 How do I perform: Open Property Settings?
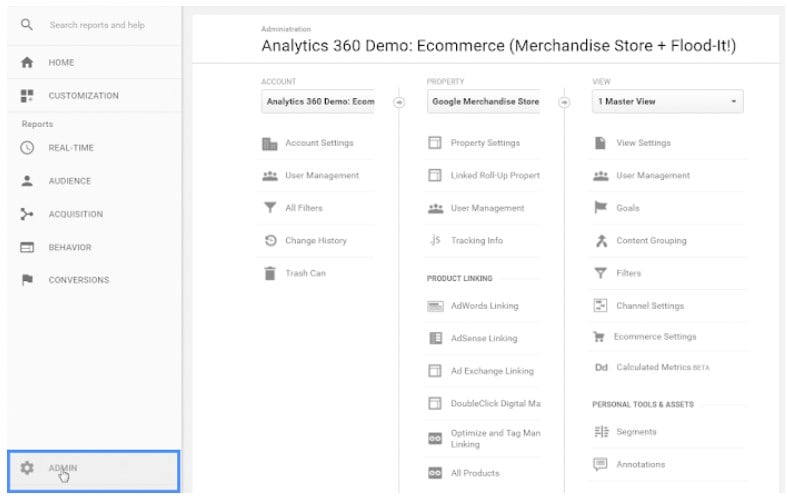tap(485, 143)
